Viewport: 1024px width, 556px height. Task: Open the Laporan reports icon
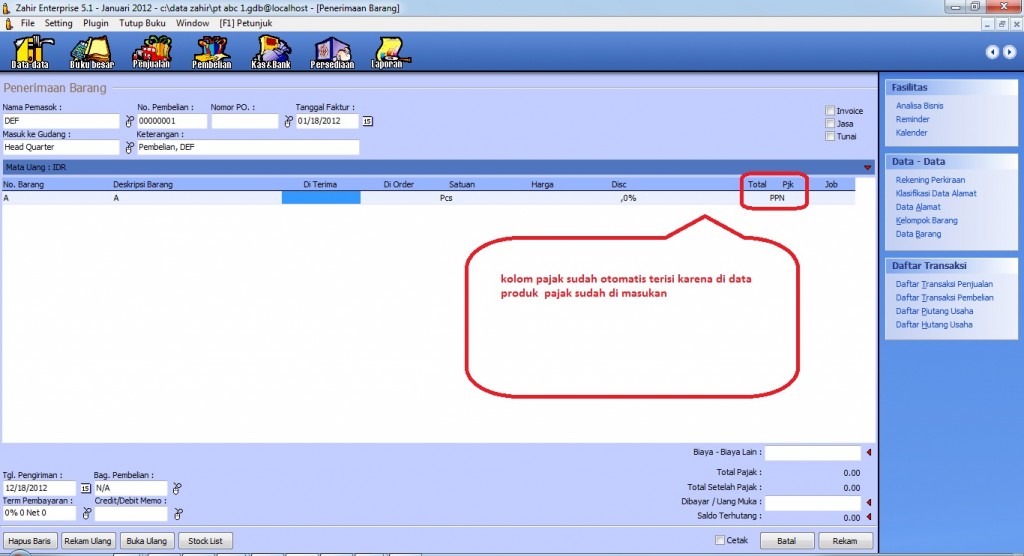pos(388,50)
